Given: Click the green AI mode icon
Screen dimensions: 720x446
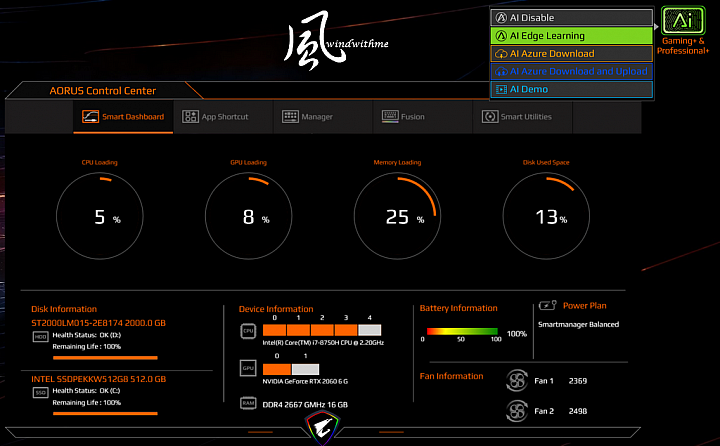Looking at the screenshot, I should coord(683,21).
